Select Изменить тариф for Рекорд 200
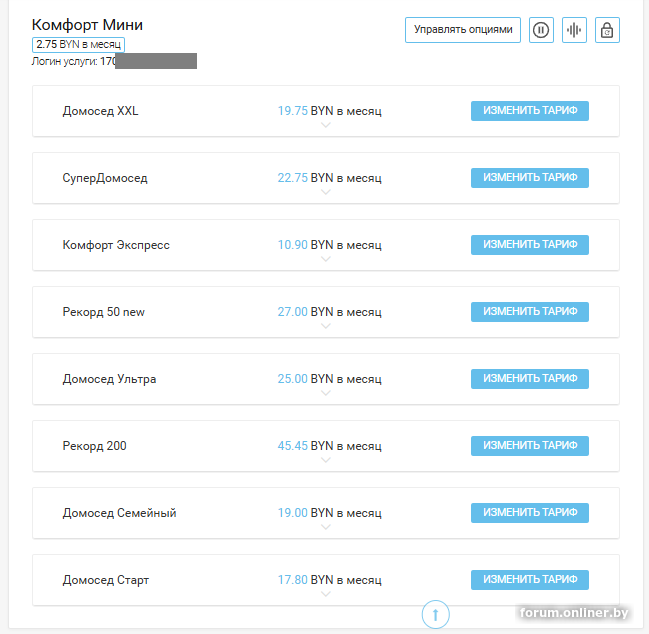Viewport: 649px width, 634px height. pos(530,446)
